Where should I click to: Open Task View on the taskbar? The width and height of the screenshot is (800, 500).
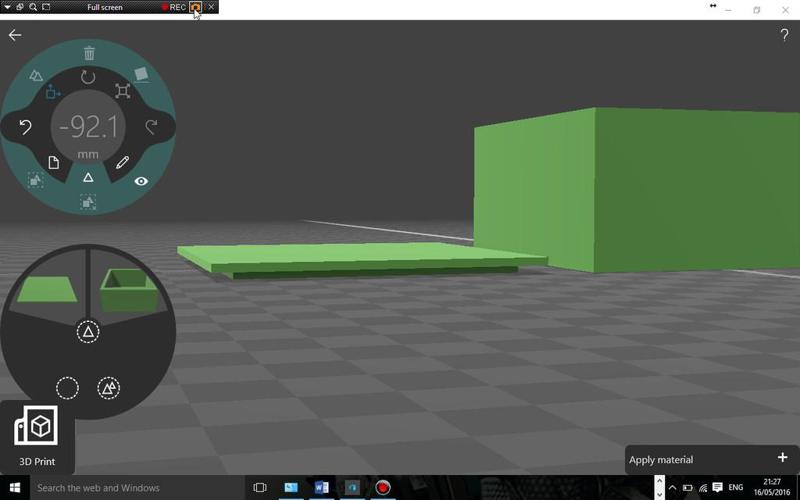(260, 488)
